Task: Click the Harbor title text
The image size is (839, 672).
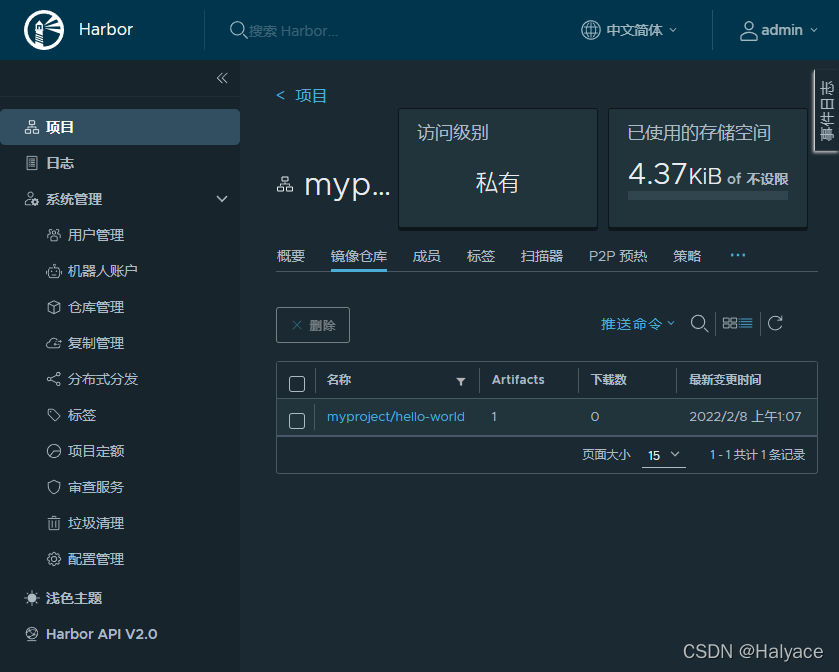Action: tap(105, 29)
